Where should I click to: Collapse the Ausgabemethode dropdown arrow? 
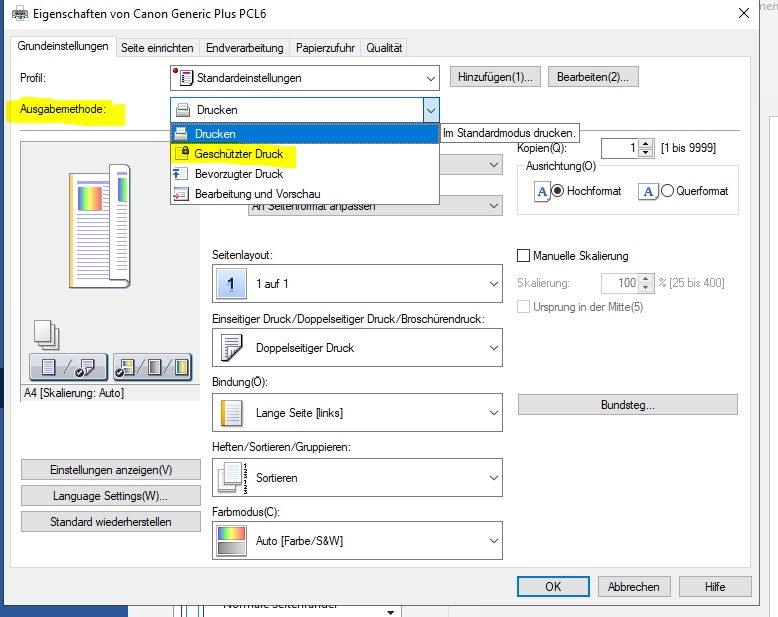(431, 110)
